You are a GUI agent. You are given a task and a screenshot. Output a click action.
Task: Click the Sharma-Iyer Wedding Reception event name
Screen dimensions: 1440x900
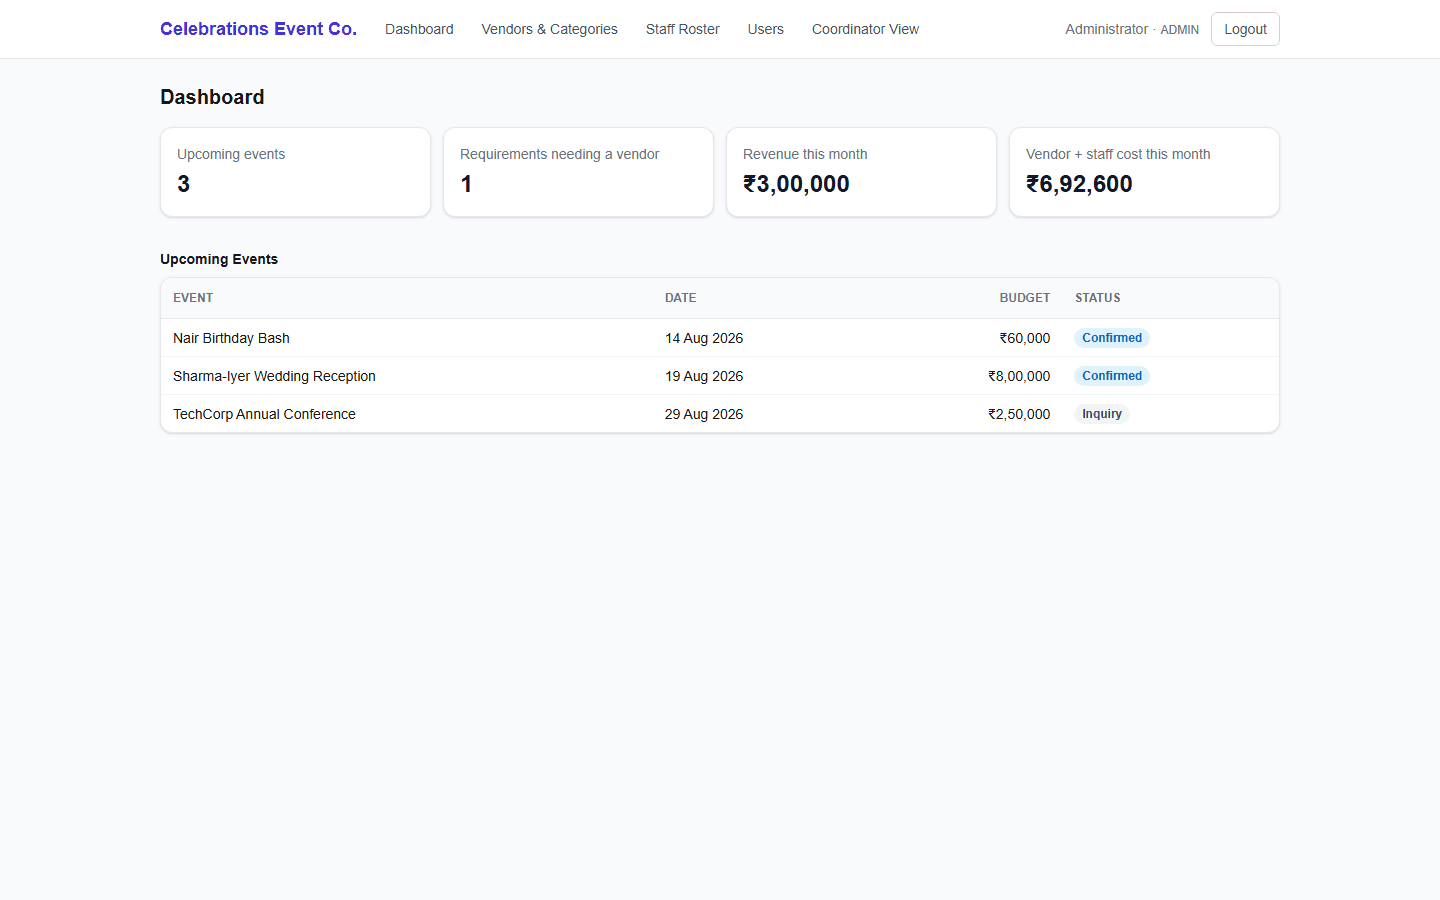pyautogui.click(x=274, y=376)
